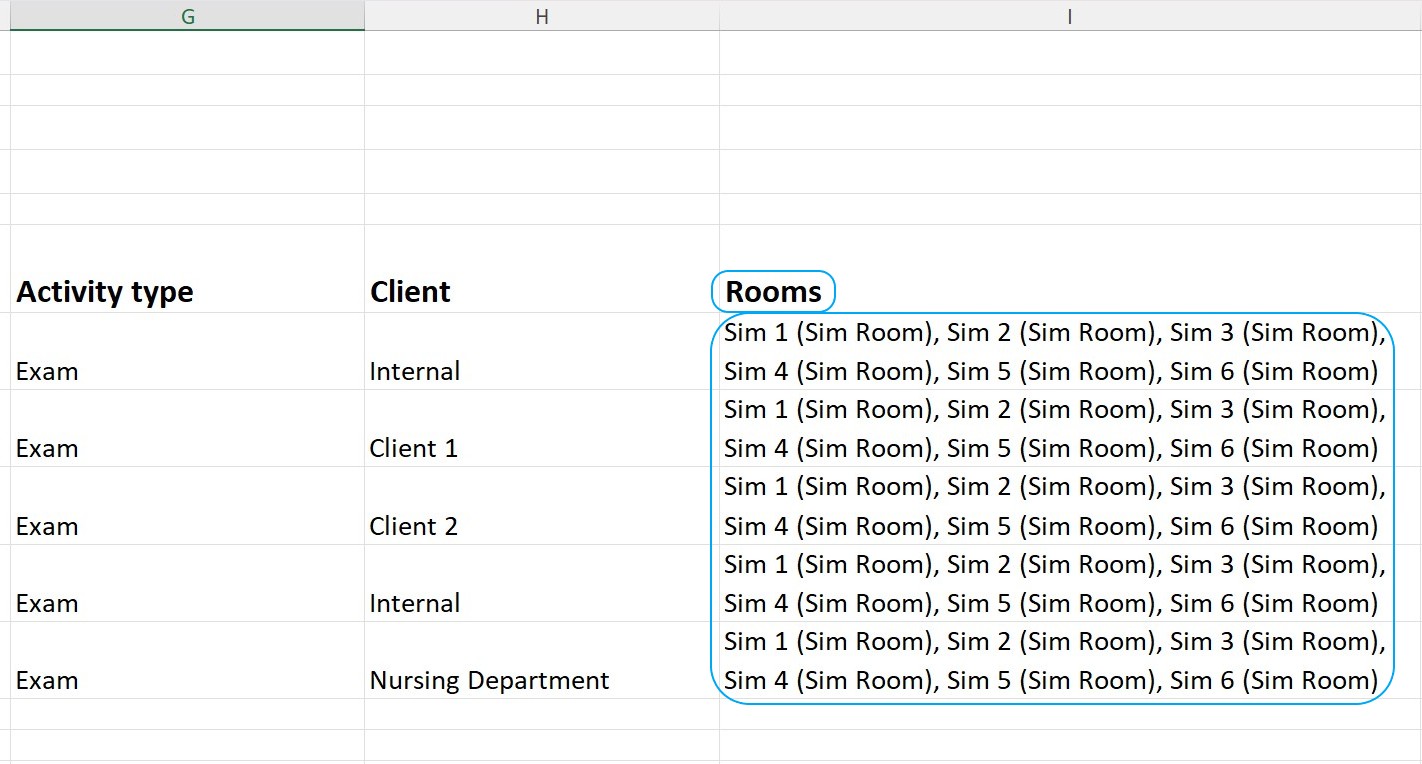Select Rooms cell for Client 2 row

1070,506
